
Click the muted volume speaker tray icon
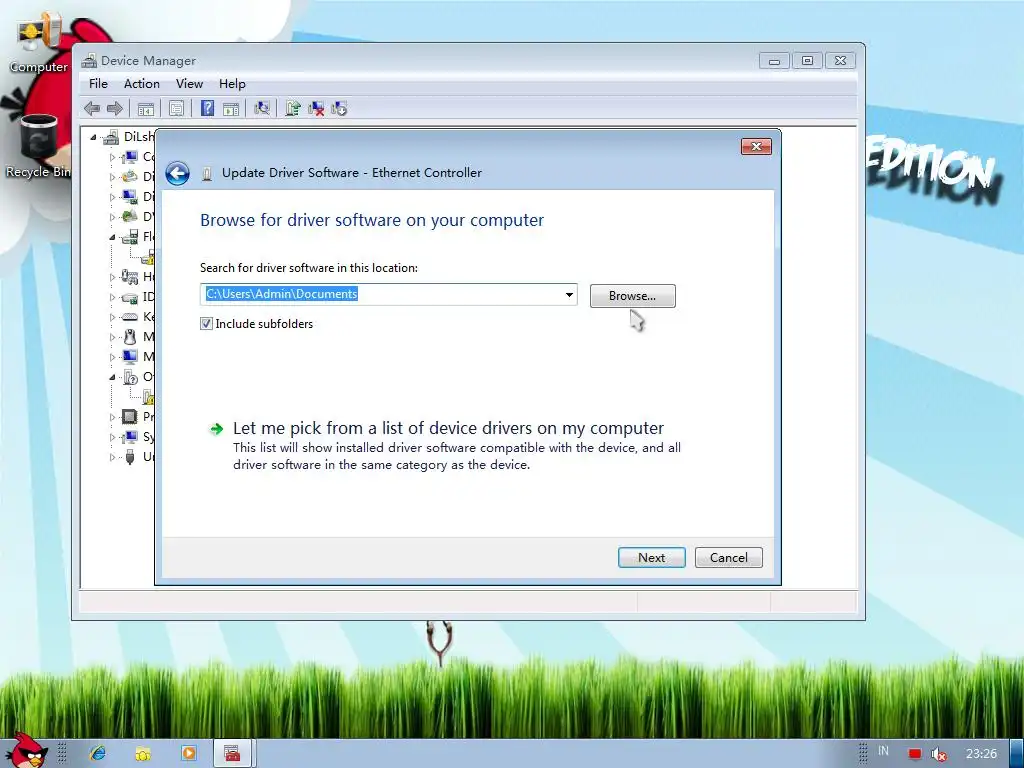coord(939,754)
